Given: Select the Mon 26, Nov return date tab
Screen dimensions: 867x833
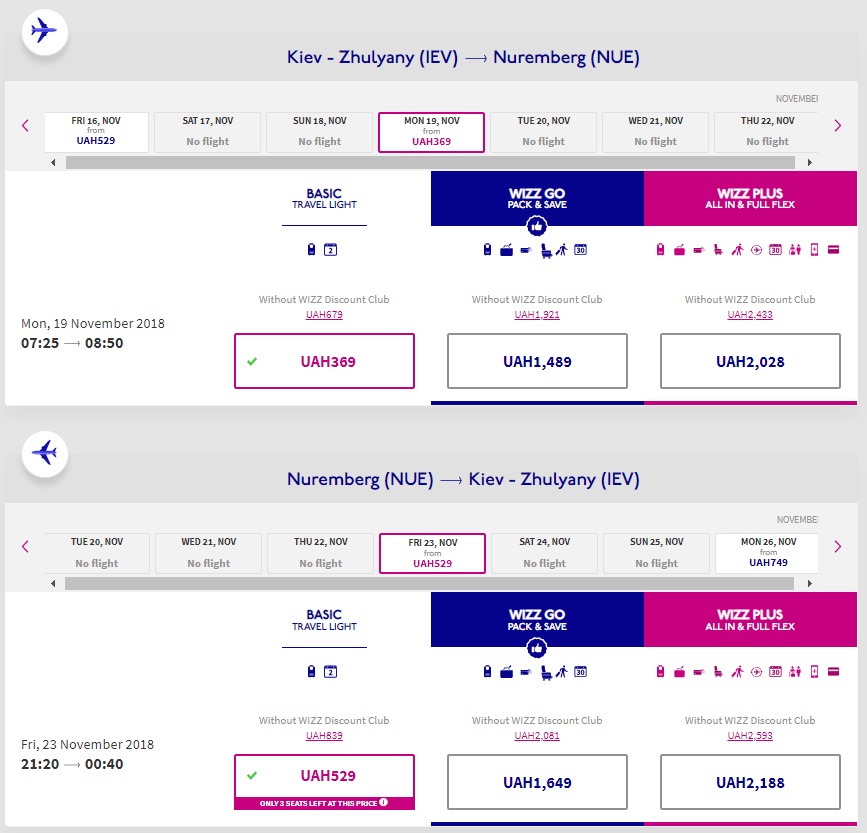Looking at the screenshot, I should tap(768, 552).
